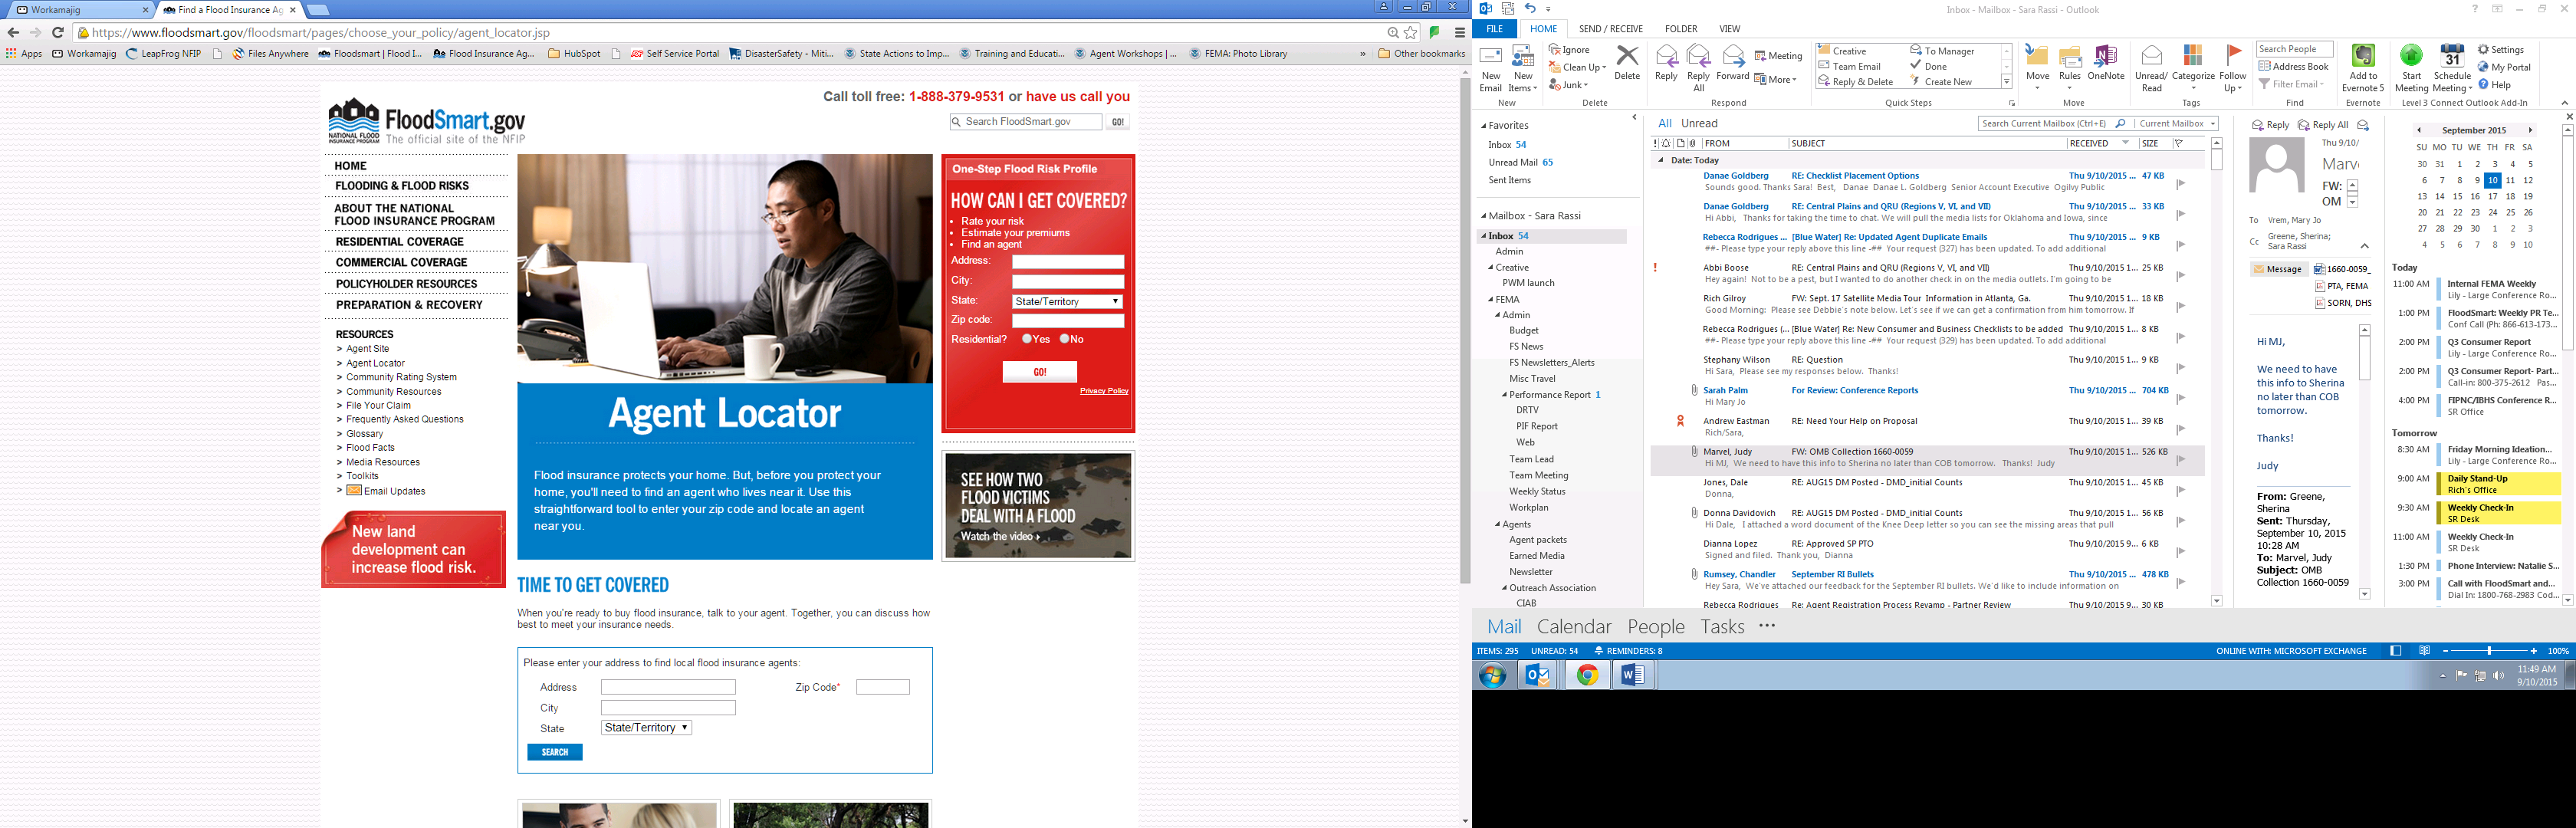This screenshot has width=2576, height=828.
Task: Select Yes for Residential option
Action: tap(1027, 339)
